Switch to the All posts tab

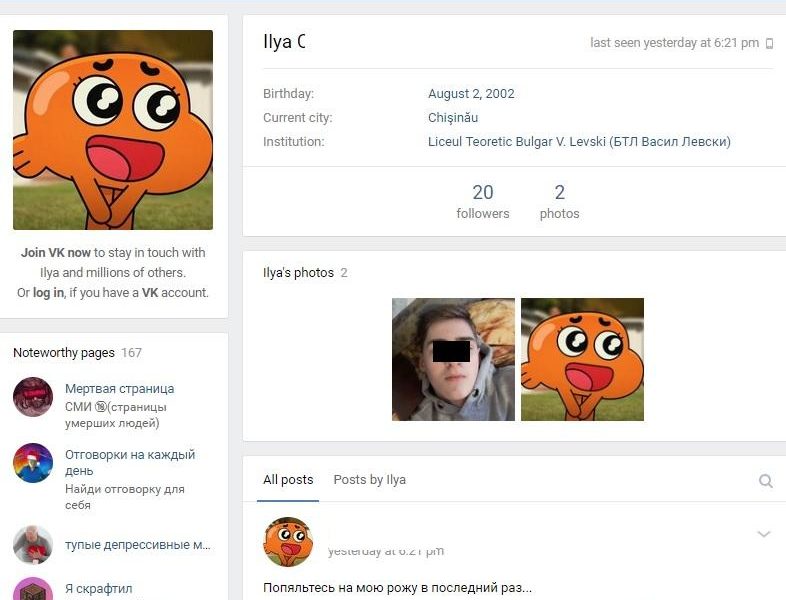pos(288,480)
